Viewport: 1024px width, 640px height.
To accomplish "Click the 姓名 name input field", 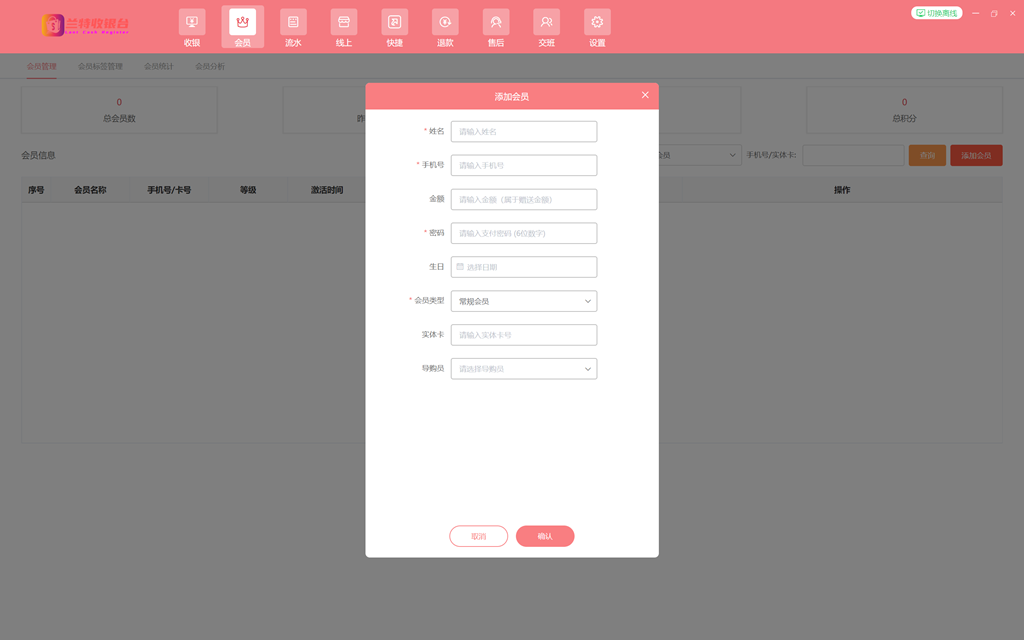I will pos(524,132).
